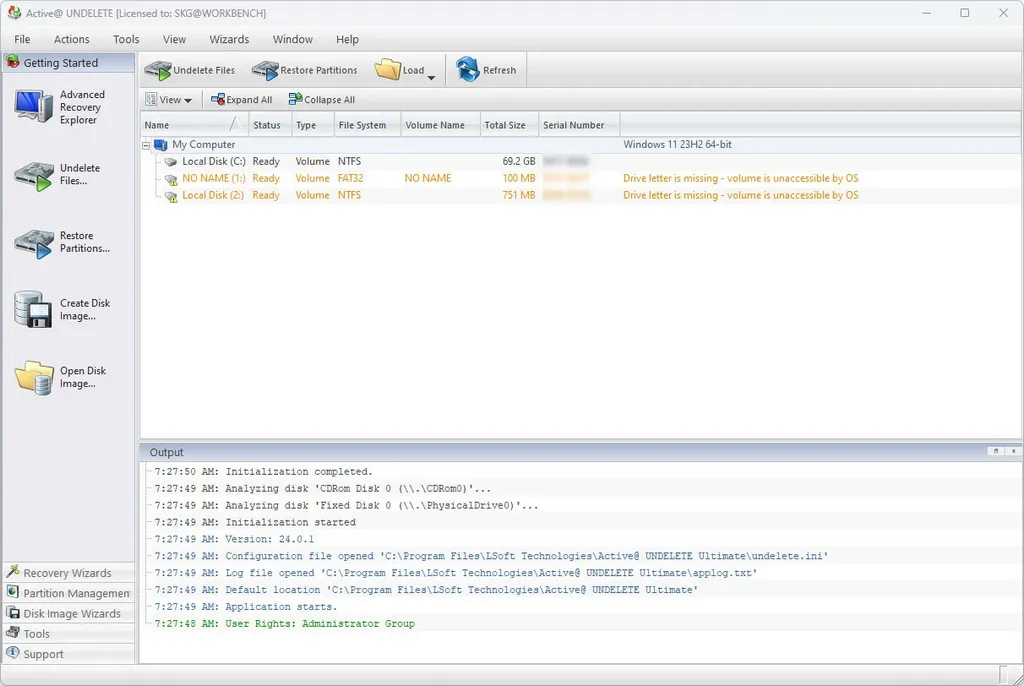Collapse the My Computer tree node

tap(146, 145)
